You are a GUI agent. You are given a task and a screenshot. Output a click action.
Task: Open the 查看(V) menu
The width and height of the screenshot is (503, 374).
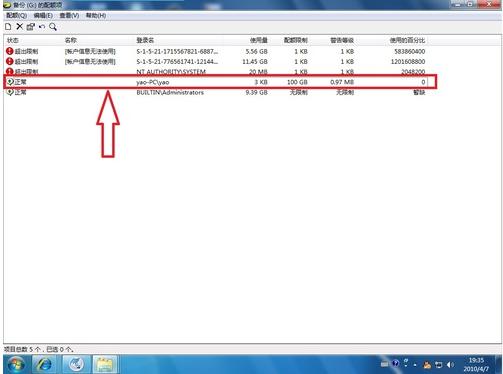click(69, 16)
